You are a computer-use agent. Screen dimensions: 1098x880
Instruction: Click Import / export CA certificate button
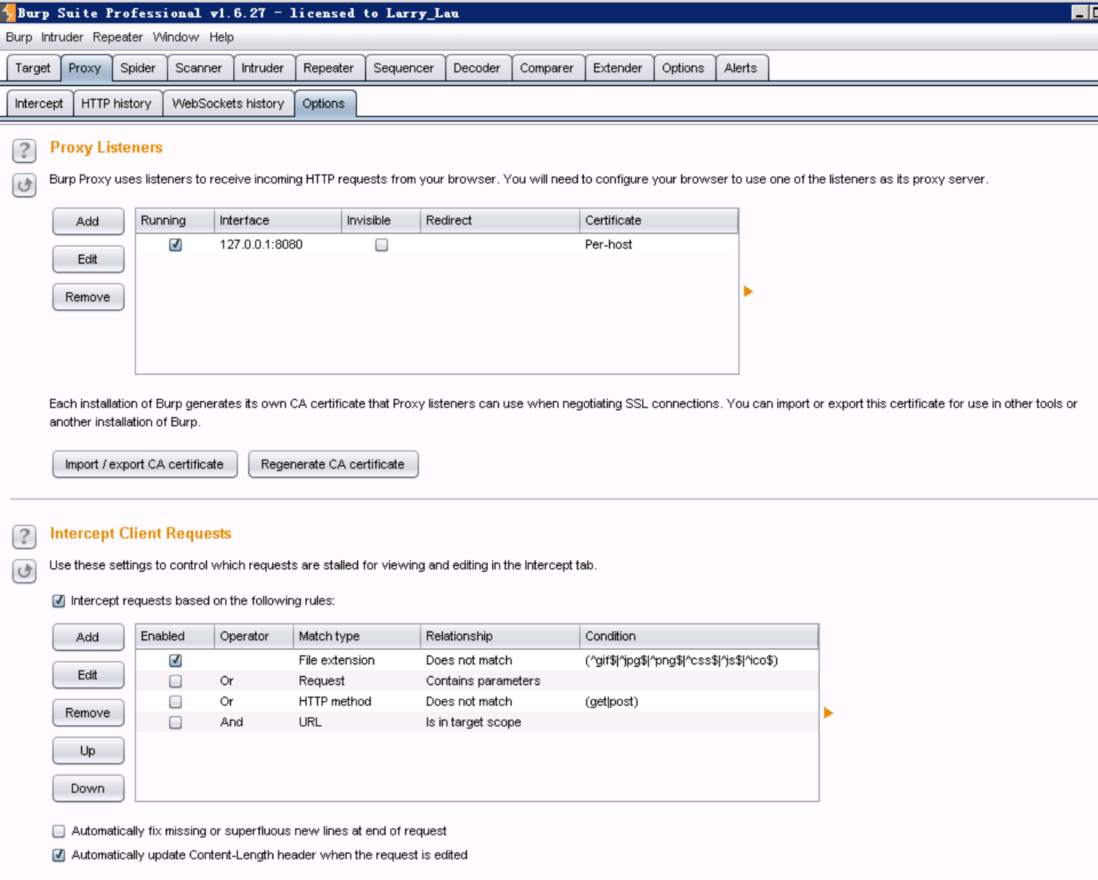(x=144, y=464)
